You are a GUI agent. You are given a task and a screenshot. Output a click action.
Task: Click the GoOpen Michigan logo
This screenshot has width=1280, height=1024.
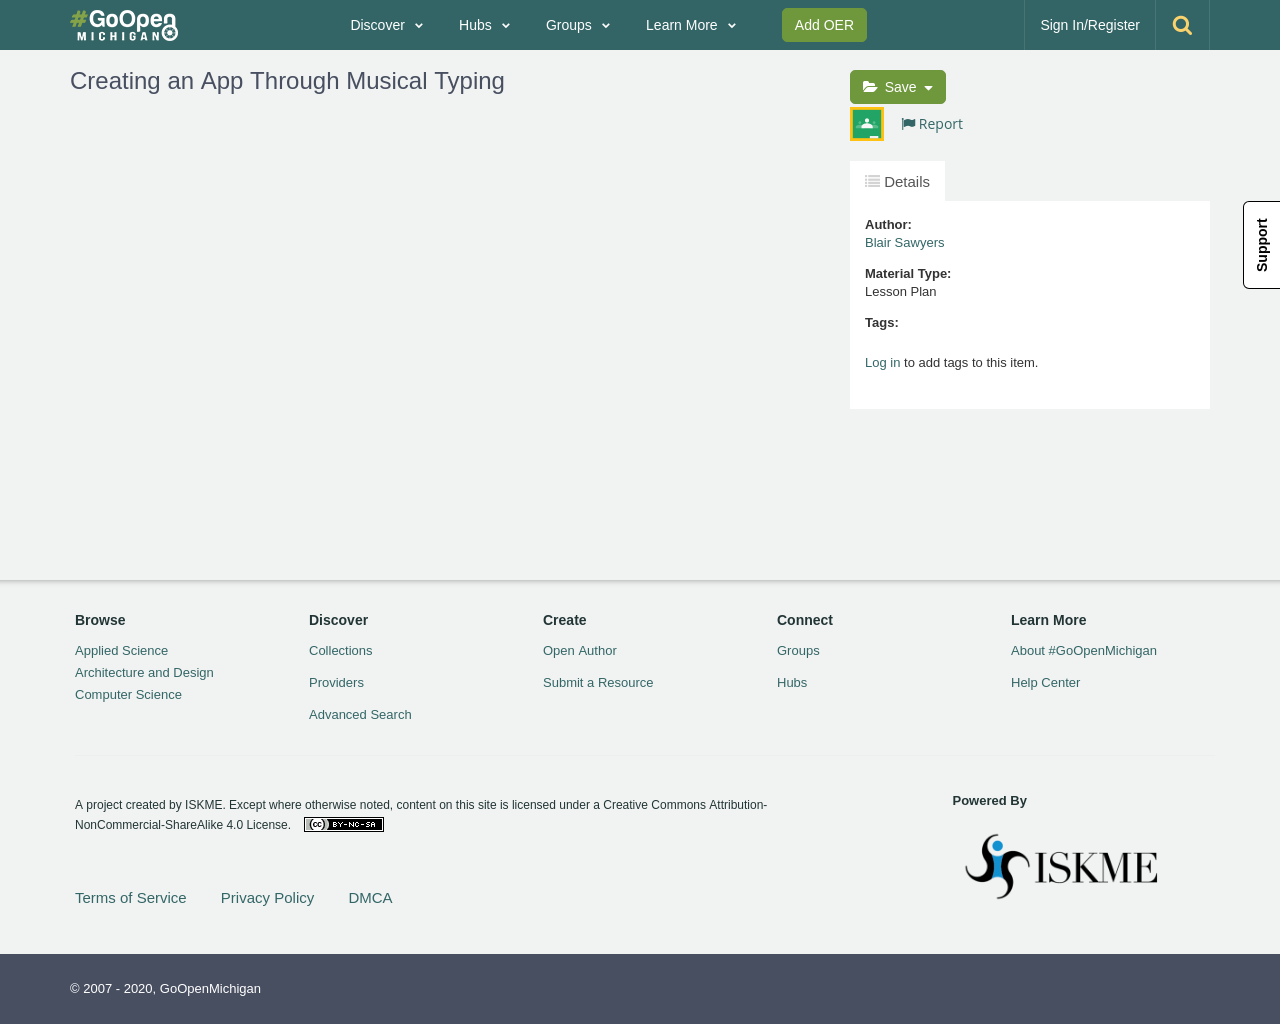124,25
